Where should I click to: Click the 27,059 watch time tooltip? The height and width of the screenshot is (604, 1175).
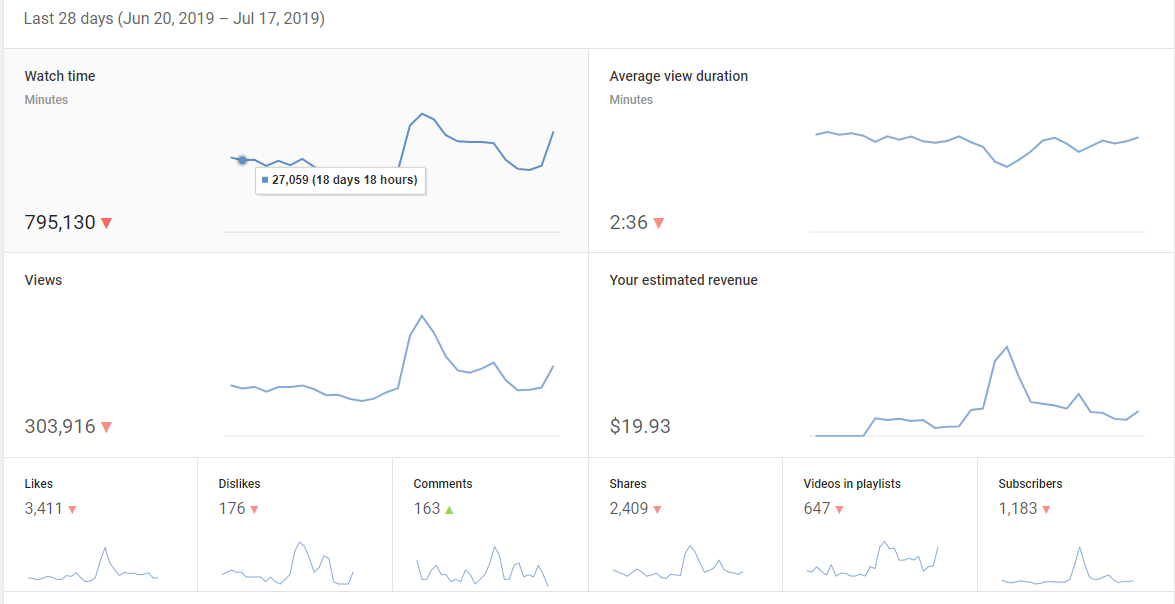(341, 180)
